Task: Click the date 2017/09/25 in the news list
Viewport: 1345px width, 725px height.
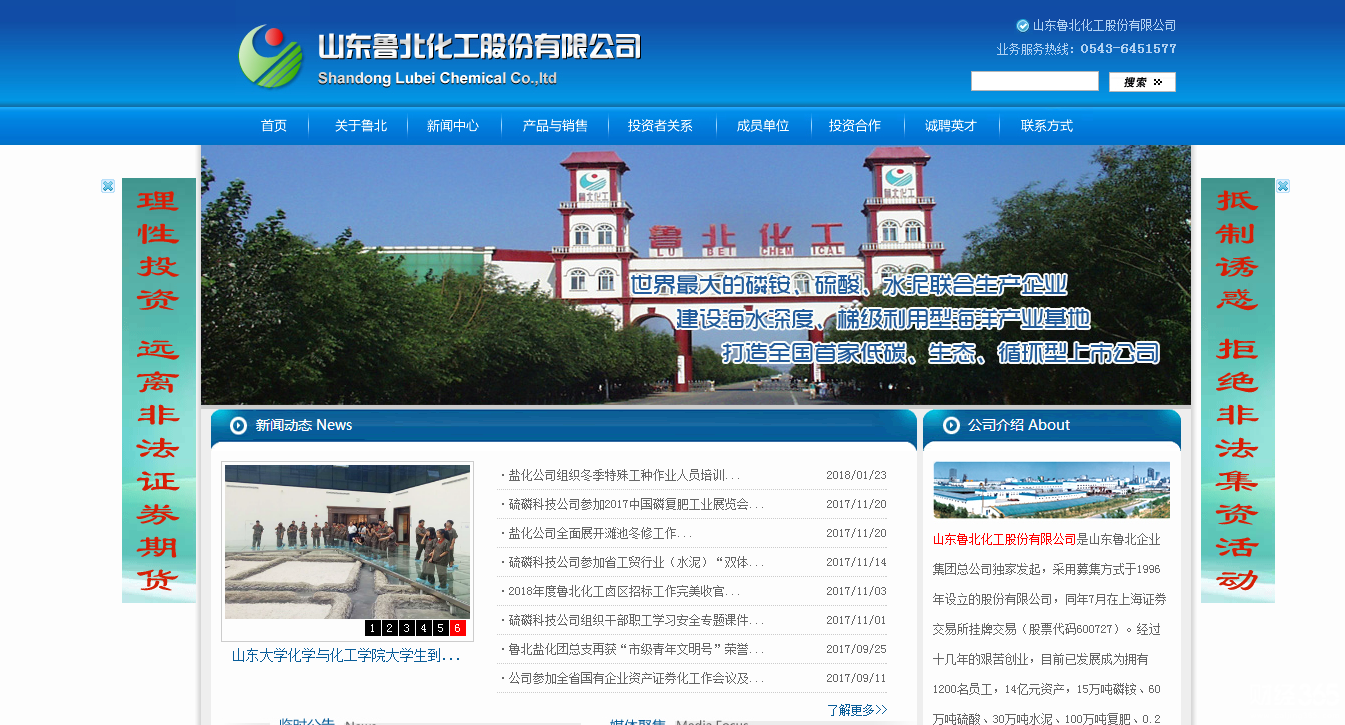Action: click(856, 649)
